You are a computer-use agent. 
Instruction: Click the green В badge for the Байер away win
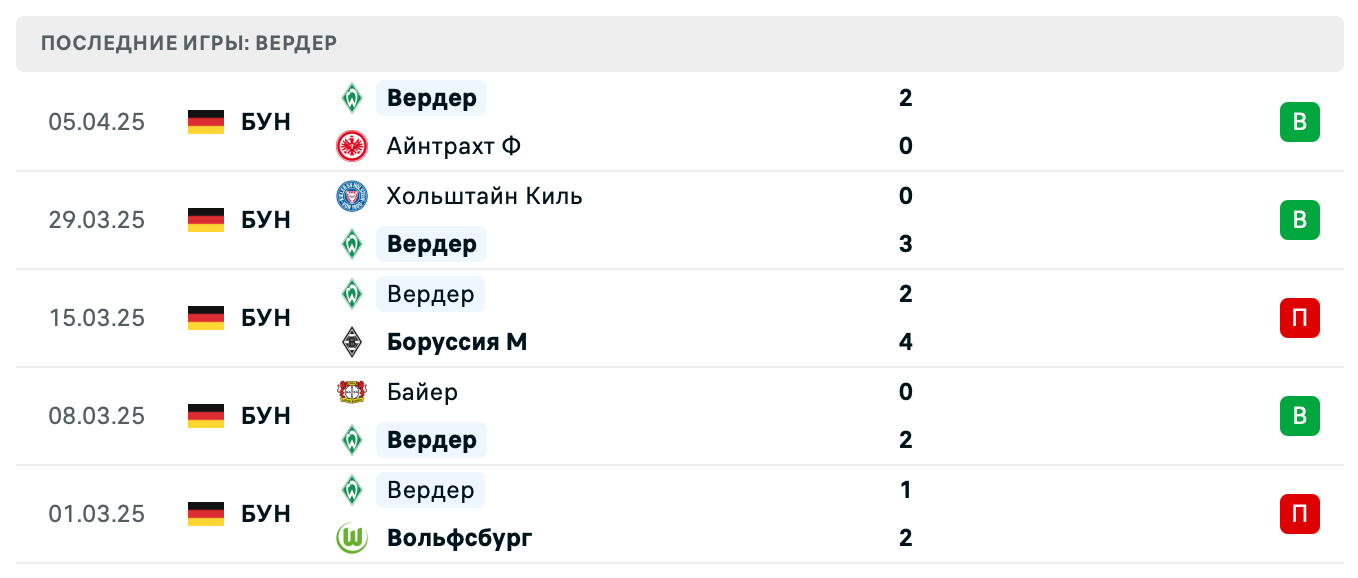click(x=1299, y=416)
